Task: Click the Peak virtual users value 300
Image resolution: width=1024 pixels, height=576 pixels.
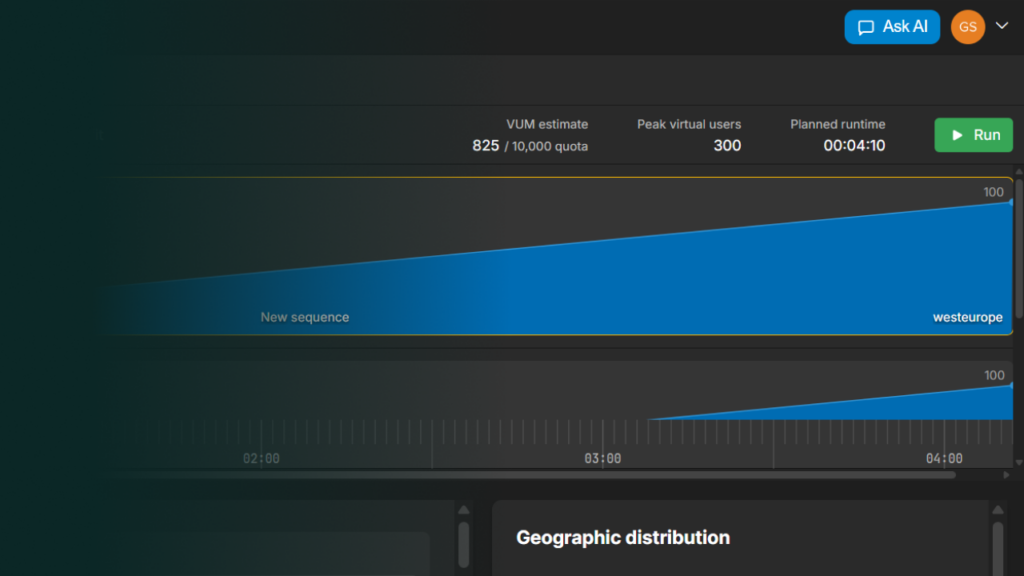Action: pos(727,146)
